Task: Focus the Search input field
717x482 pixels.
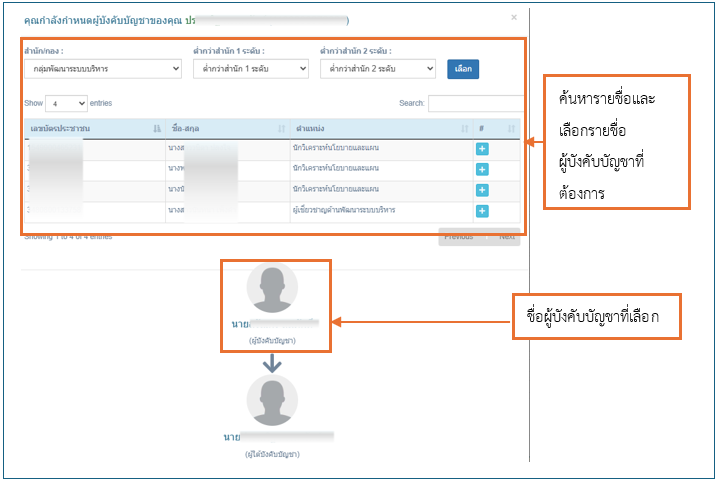Action: pyautogui.click(x=476, y=103)
